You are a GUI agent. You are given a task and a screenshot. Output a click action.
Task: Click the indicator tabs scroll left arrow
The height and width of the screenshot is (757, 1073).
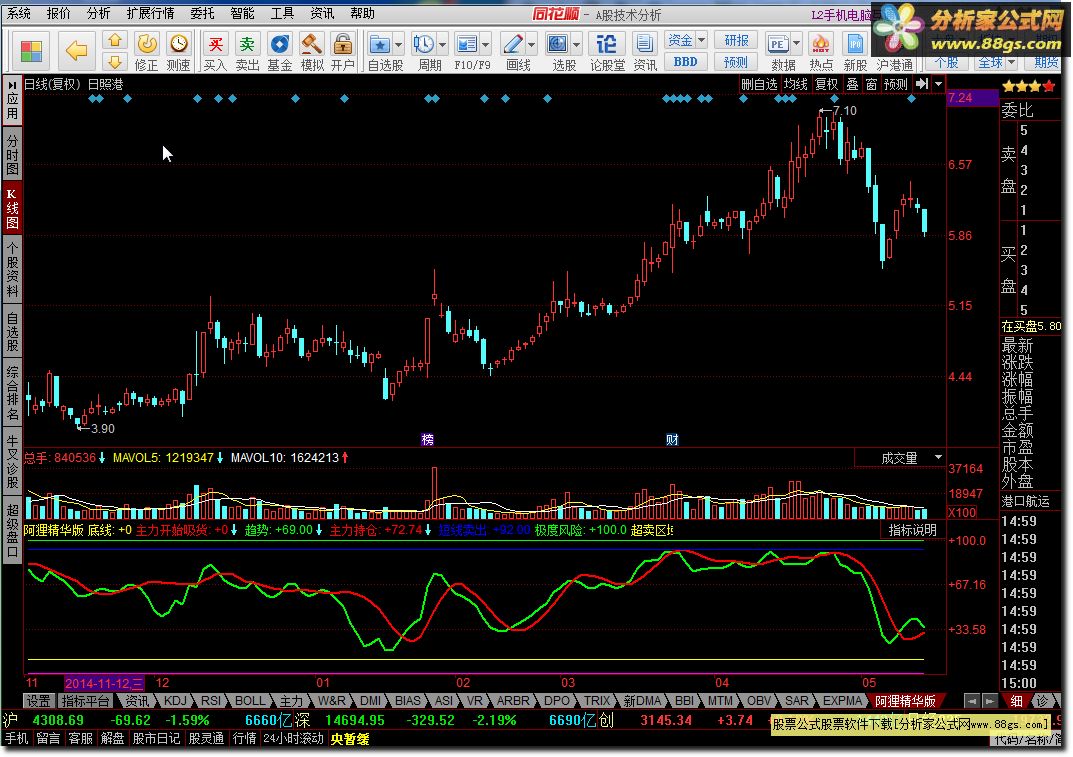point(972,701)
